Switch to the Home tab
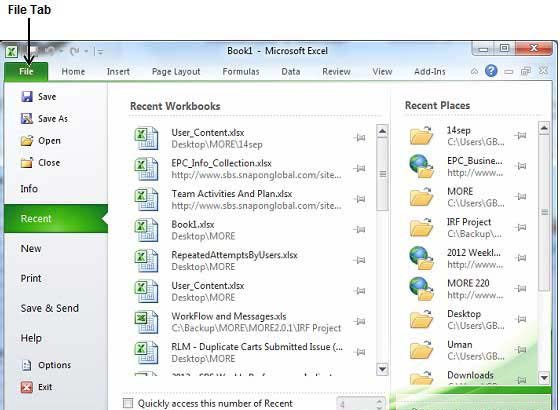 [x=73, y=71]
